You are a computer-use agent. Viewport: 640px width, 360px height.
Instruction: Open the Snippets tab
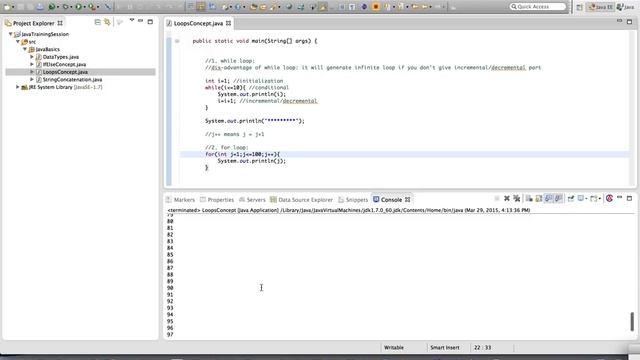click(353, 200)
